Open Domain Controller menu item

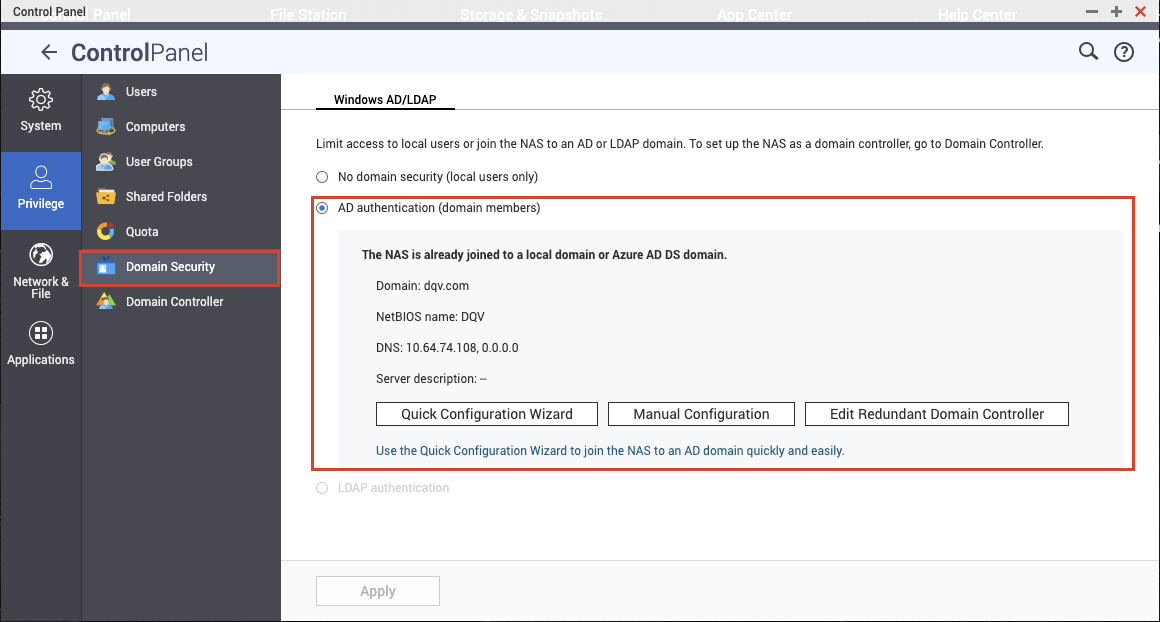click(x=174, y=302)
